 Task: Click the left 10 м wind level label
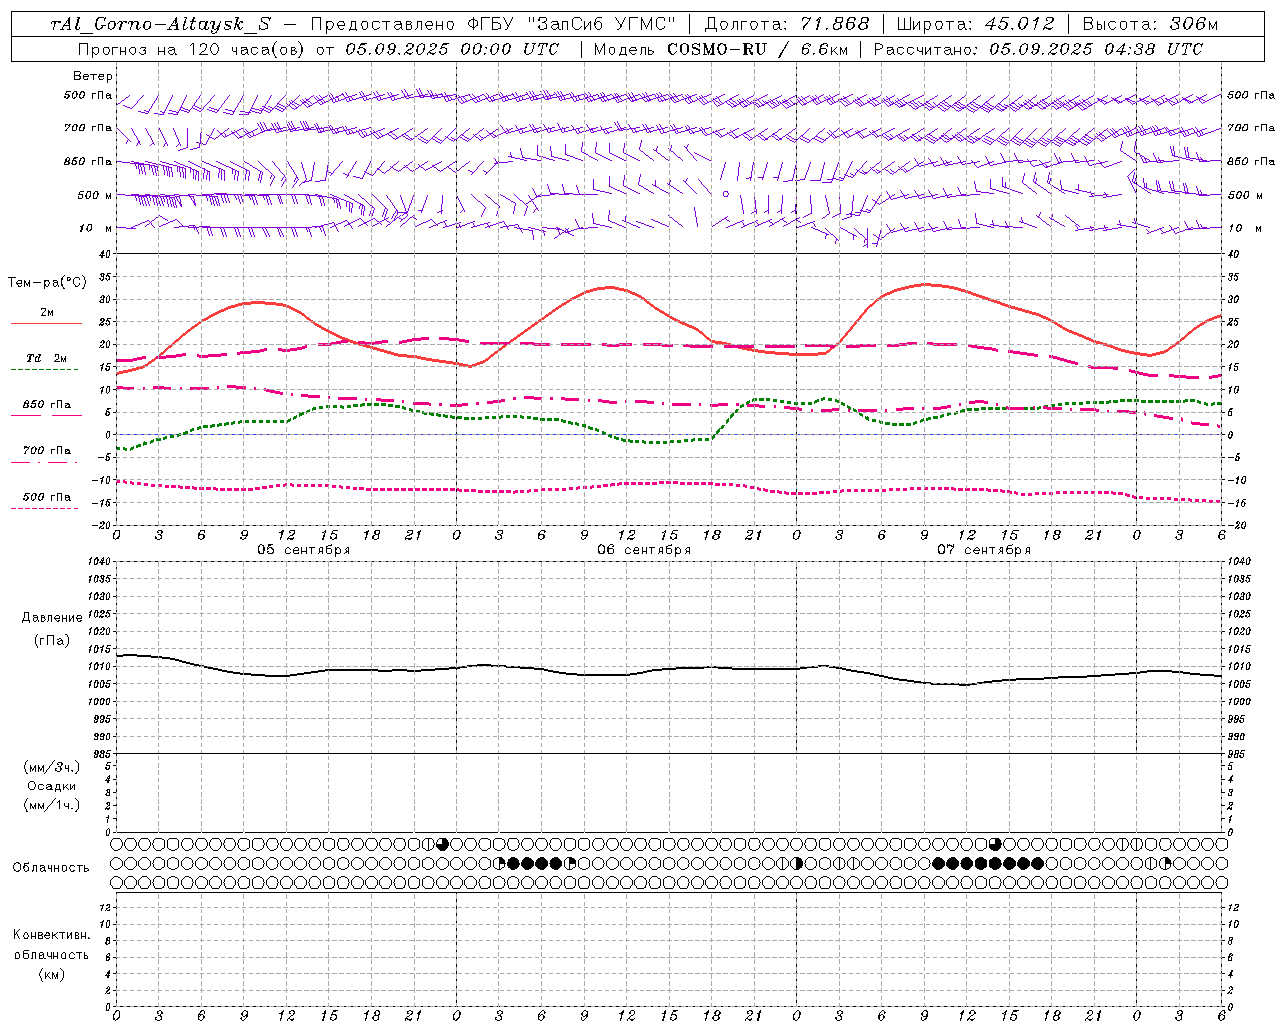pos(97,228)
